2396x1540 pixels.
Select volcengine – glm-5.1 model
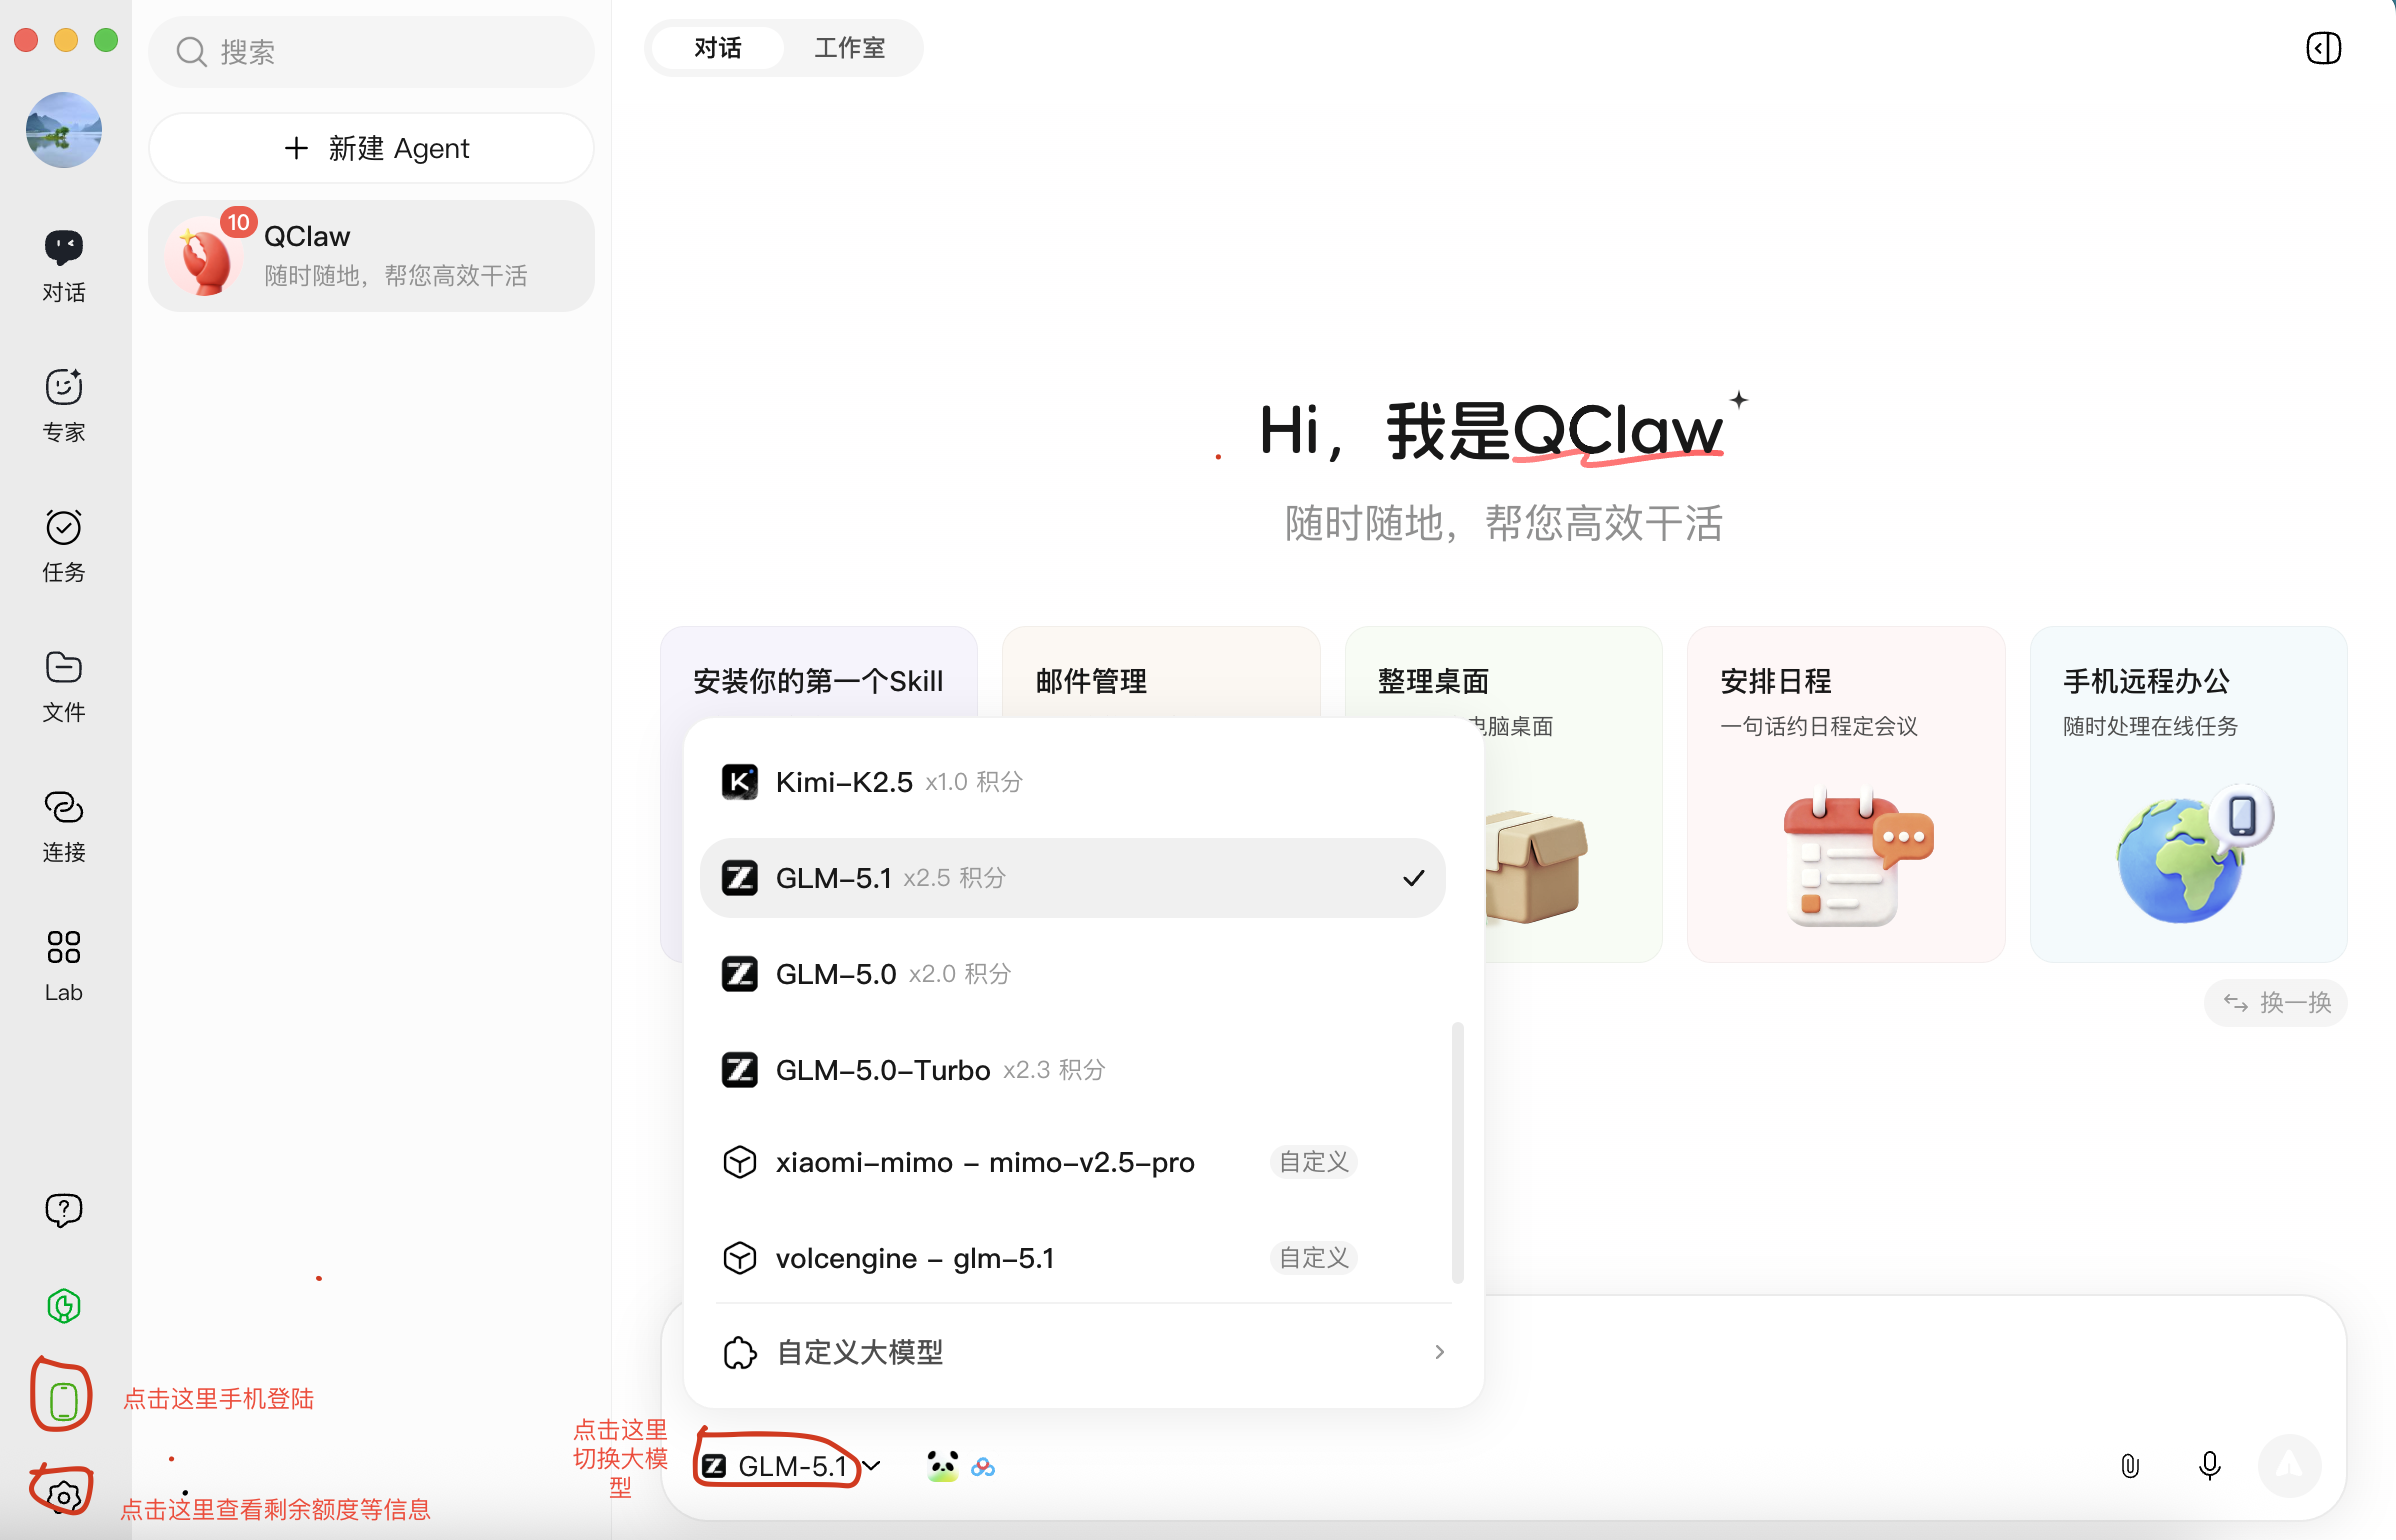tap(1073, 1258)
